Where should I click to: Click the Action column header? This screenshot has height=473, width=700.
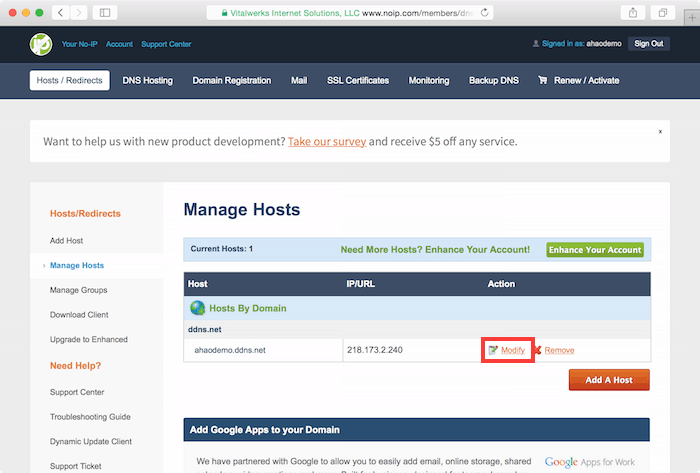coord(501,284)
